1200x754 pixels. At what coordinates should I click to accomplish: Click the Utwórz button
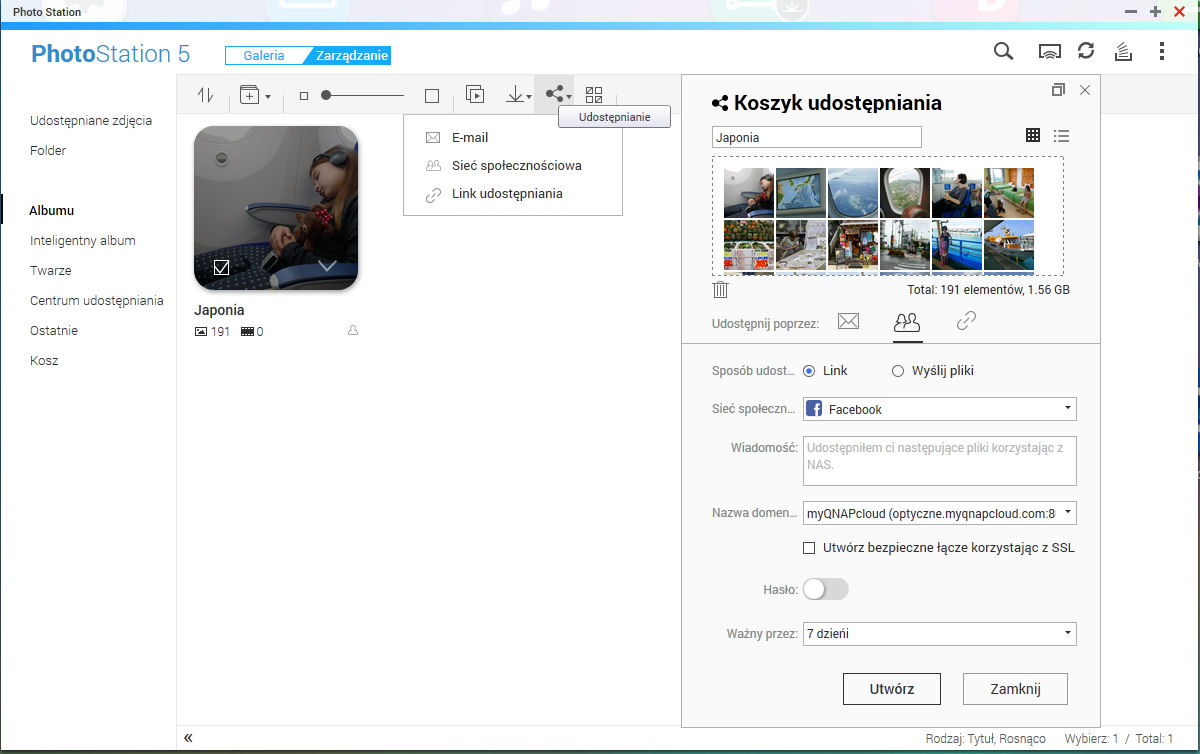click(892, 689)
